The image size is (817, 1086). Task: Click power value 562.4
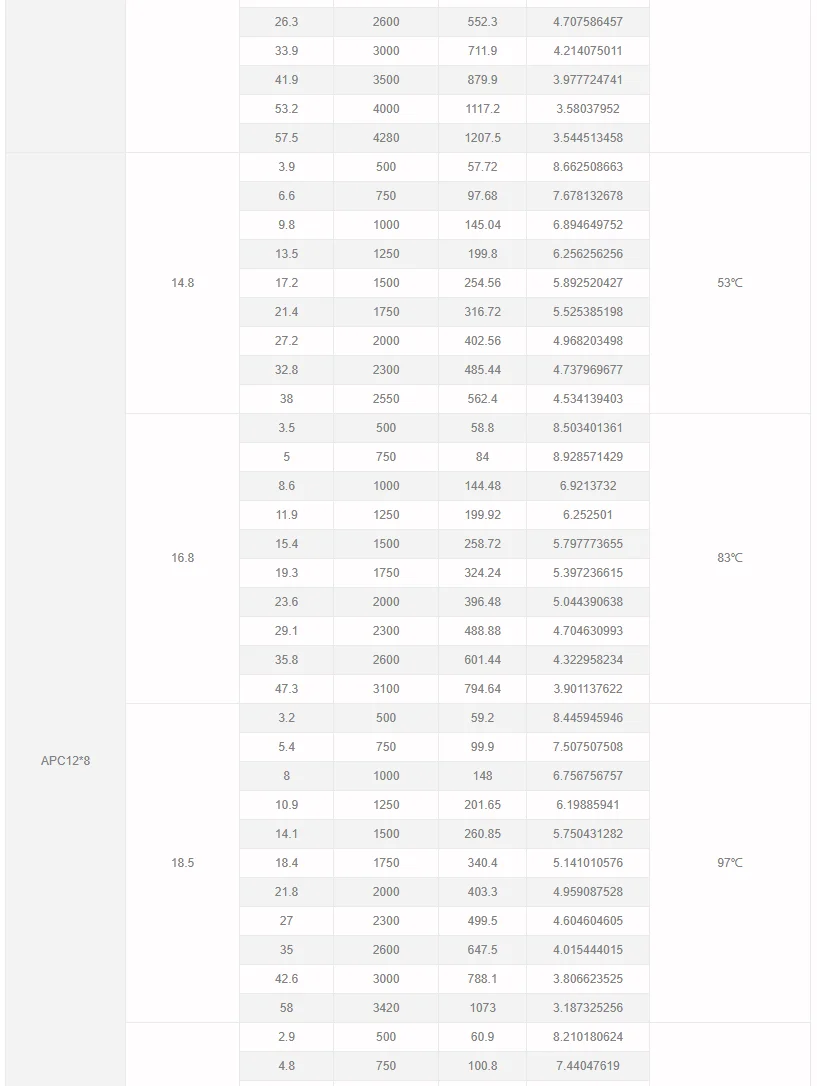click(x=483, y=399)
